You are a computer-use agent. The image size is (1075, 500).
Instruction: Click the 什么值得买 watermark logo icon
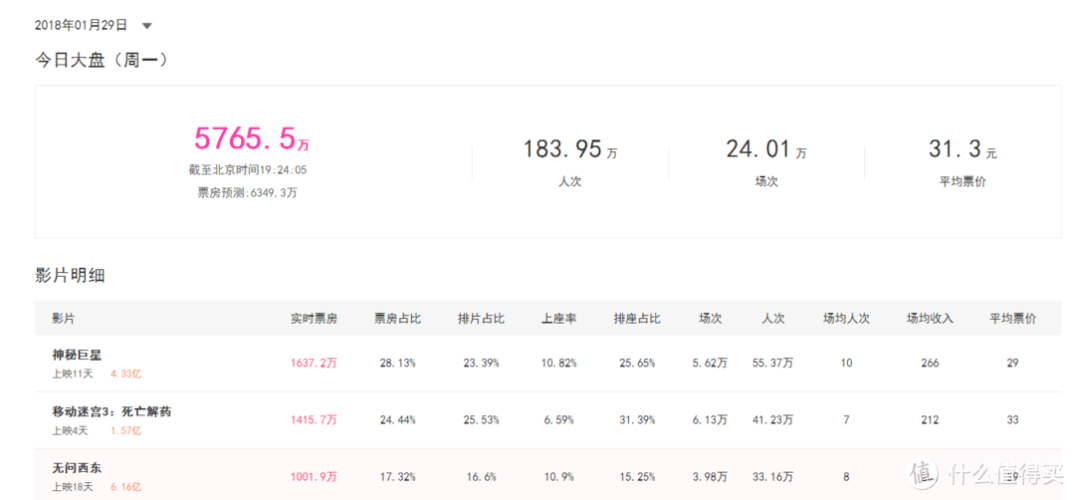pos(925,471)
